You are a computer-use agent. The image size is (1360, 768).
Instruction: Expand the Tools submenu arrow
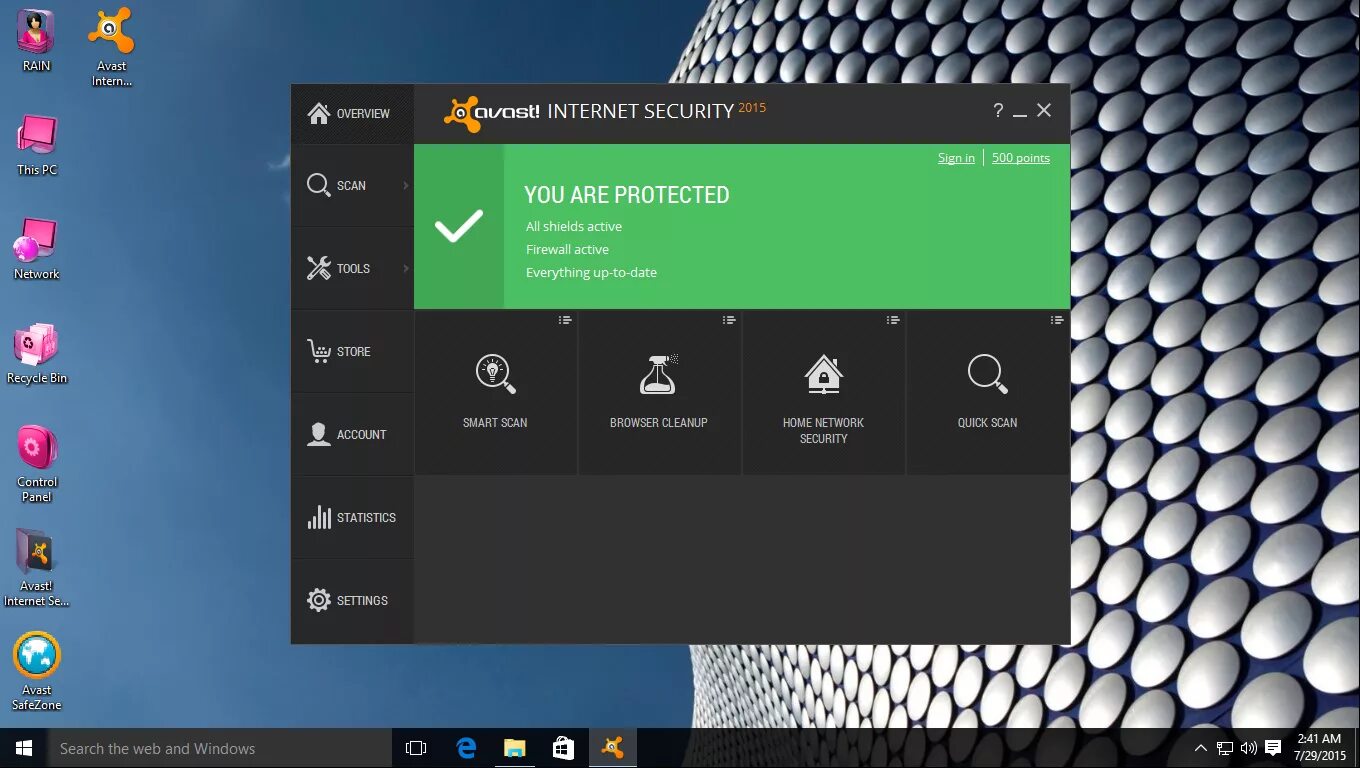(406, 268)
